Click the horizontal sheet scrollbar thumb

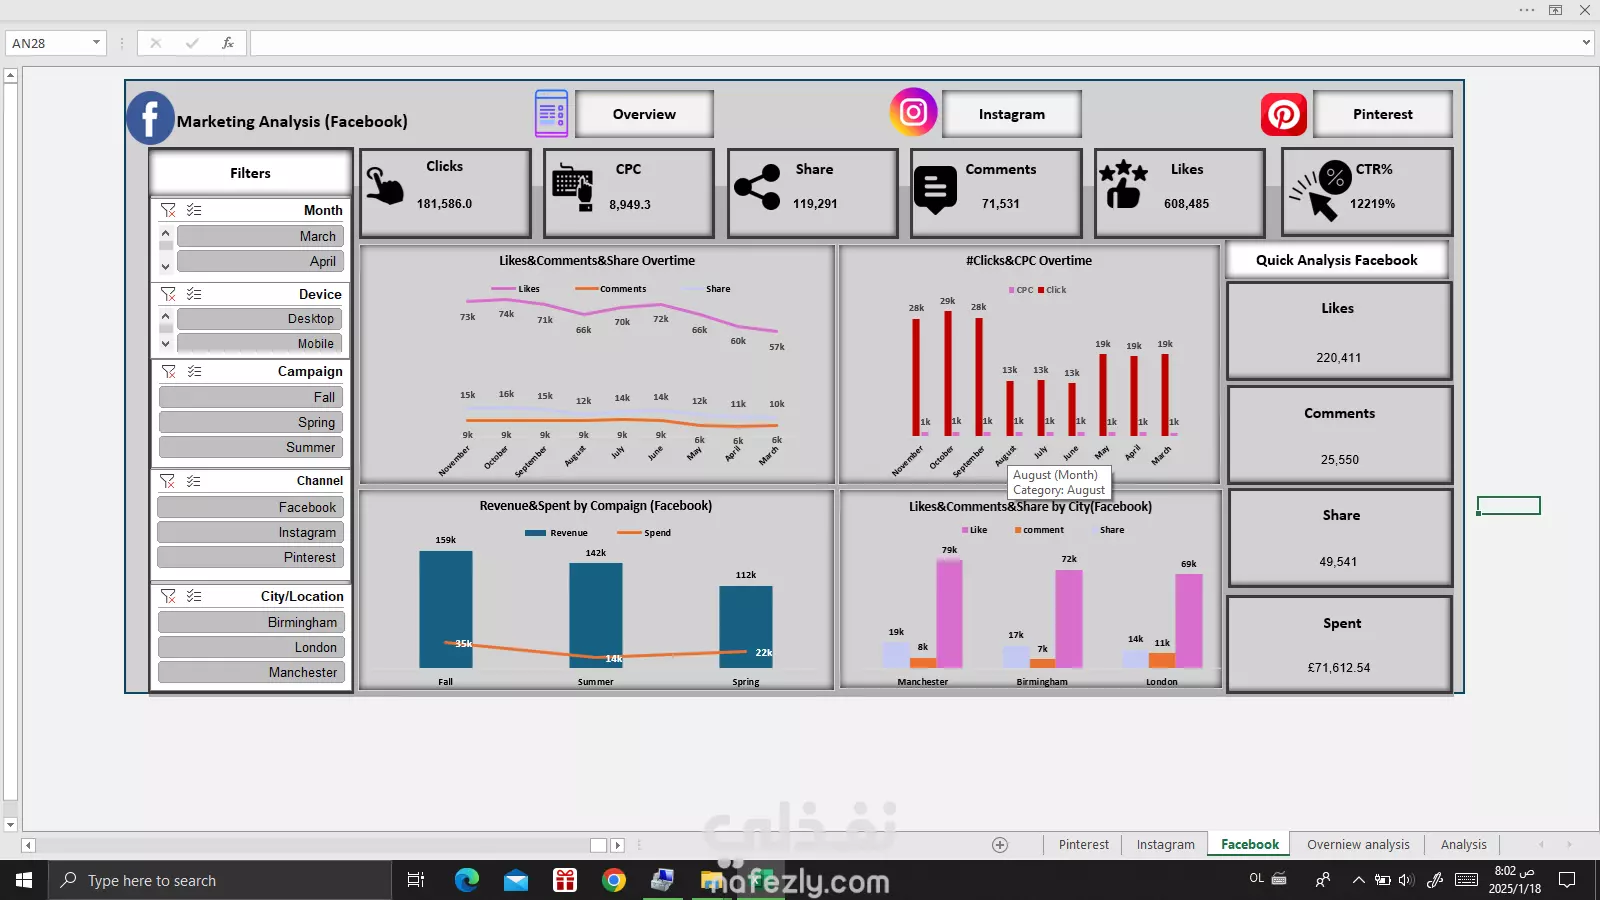(598, 845)
